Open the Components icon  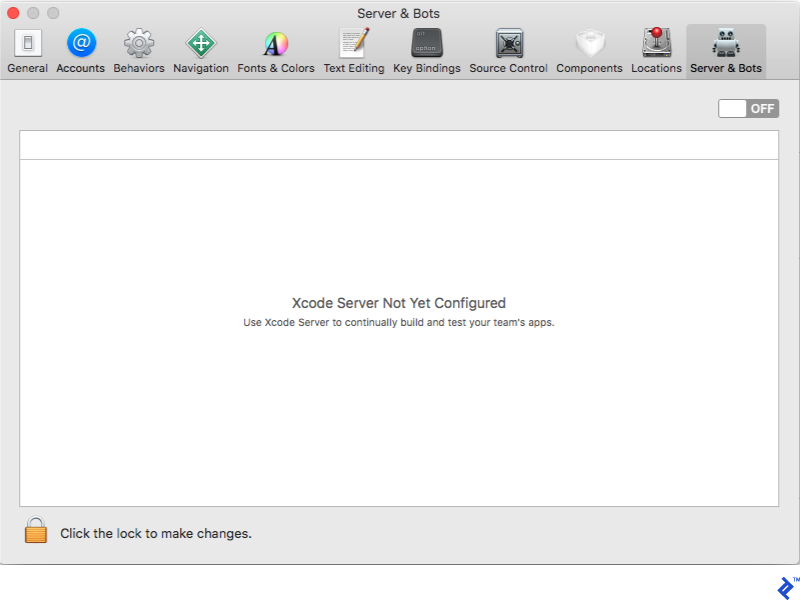pos(590,44)
